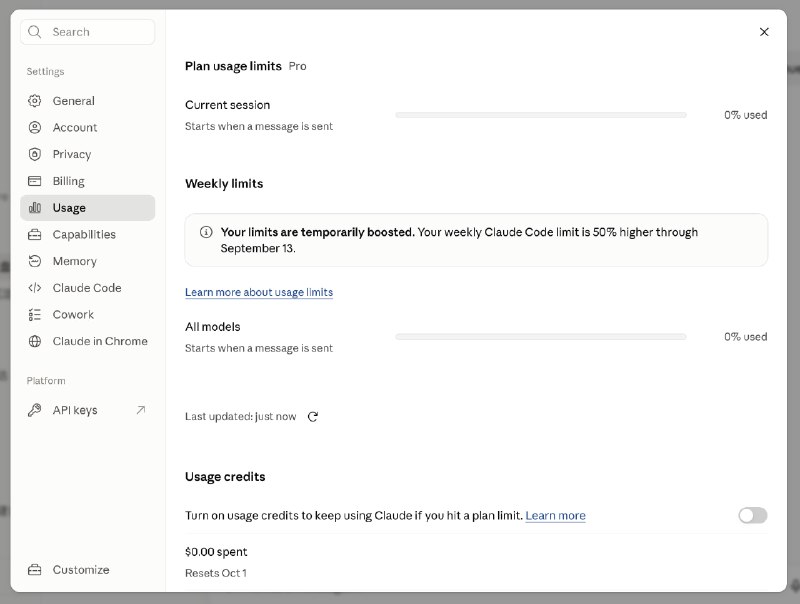Open Capabilities settings

[x=88, y=234]
